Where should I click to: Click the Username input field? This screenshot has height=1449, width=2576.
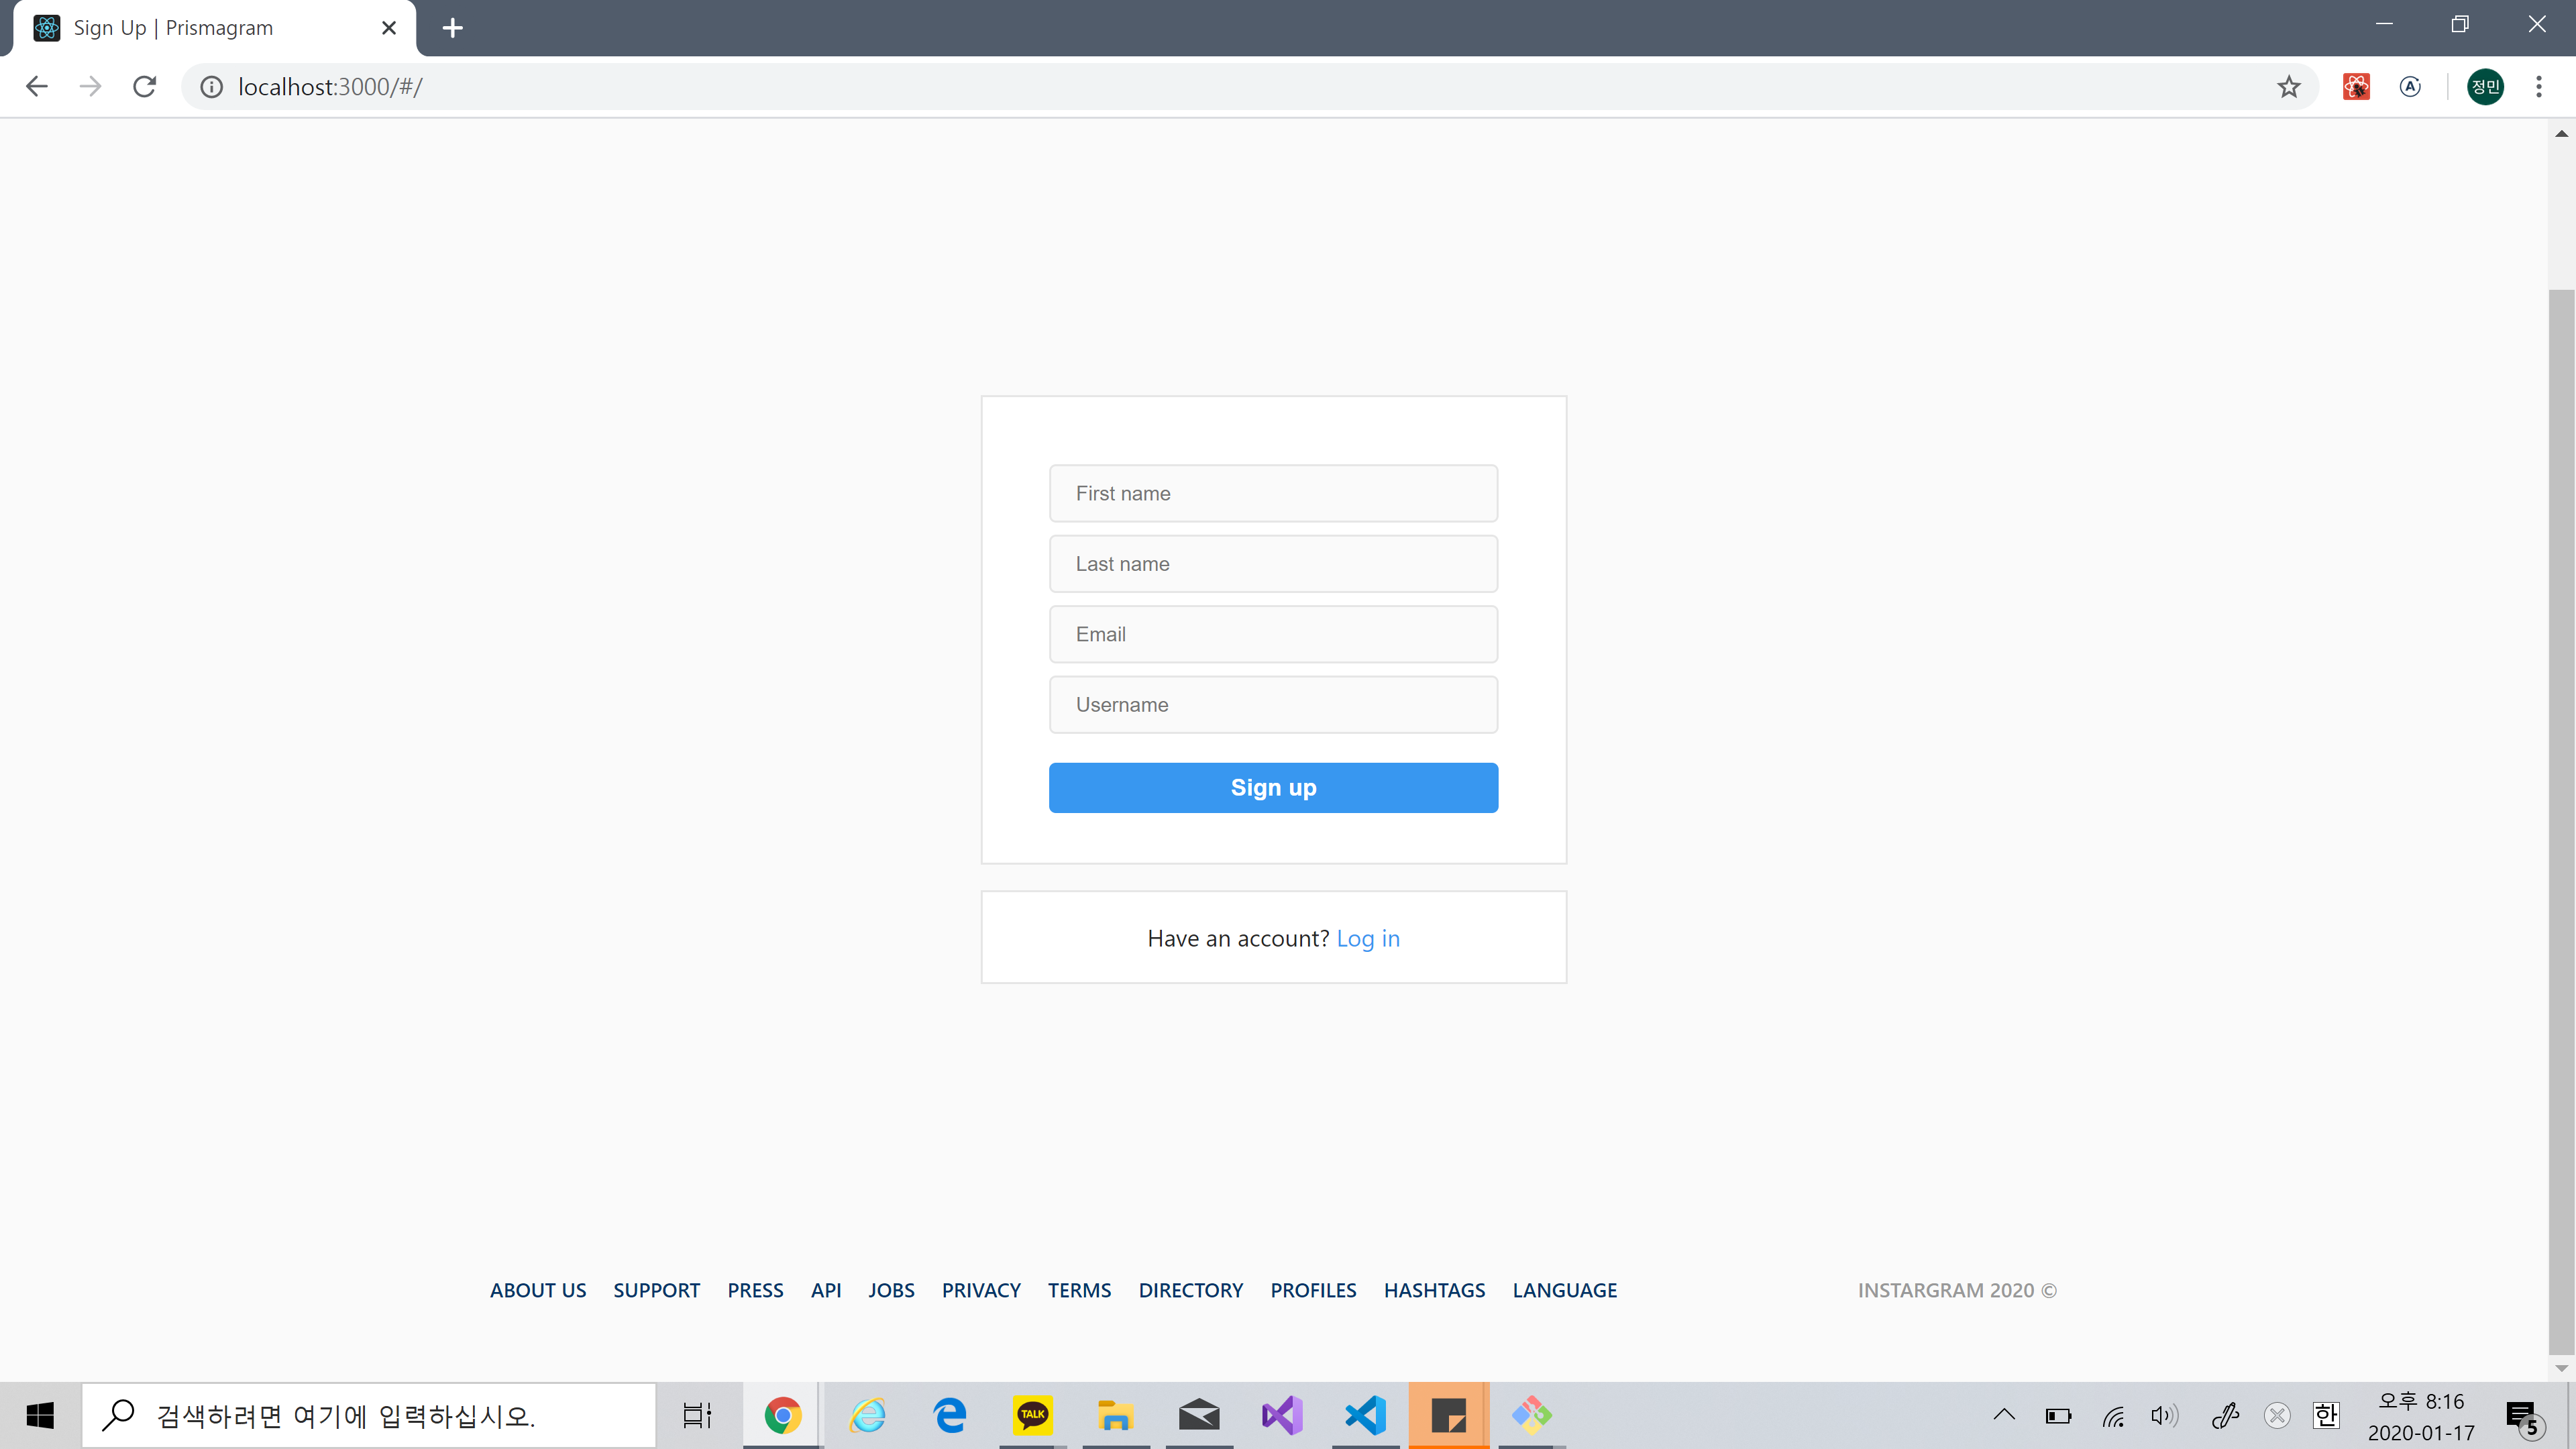(x=1273, y=705)
